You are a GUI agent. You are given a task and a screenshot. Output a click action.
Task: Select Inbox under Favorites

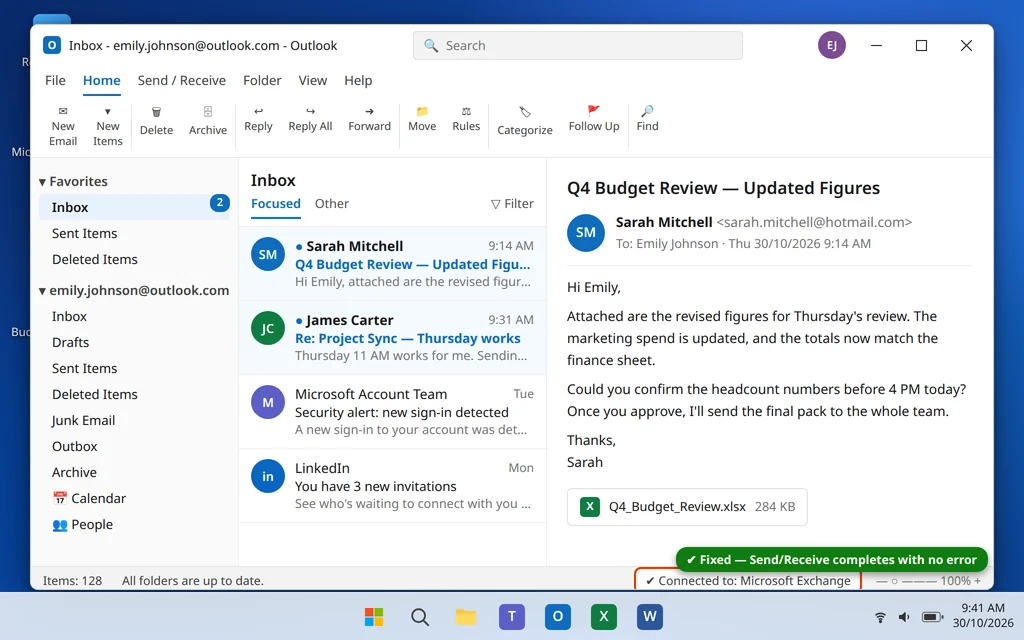point(134,207)
